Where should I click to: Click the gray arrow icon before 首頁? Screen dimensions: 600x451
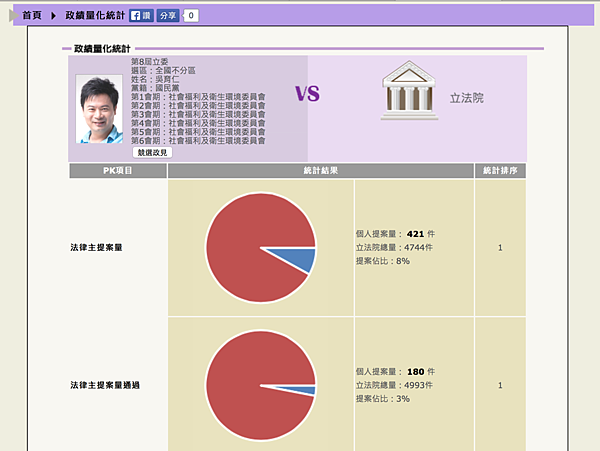coord(14,16)
